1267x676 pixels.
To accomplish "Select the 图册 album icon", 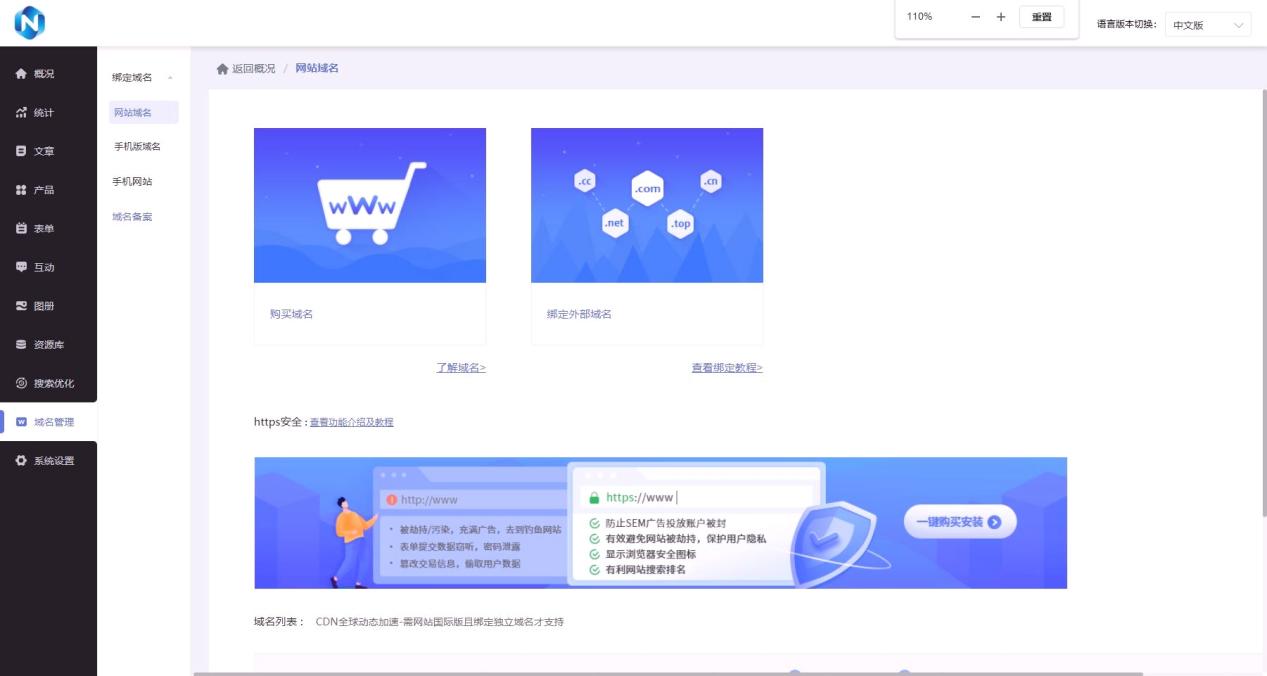I will point(21,306).
